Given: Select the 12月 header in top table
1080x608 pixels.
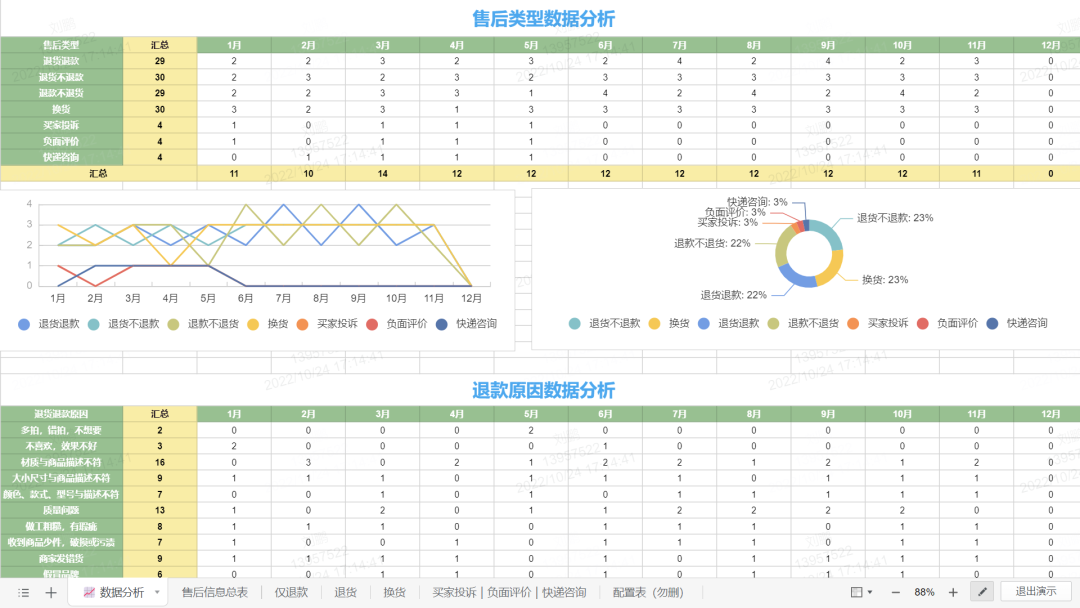Looking at the screenshot, I should click(x=1047, y=45).
